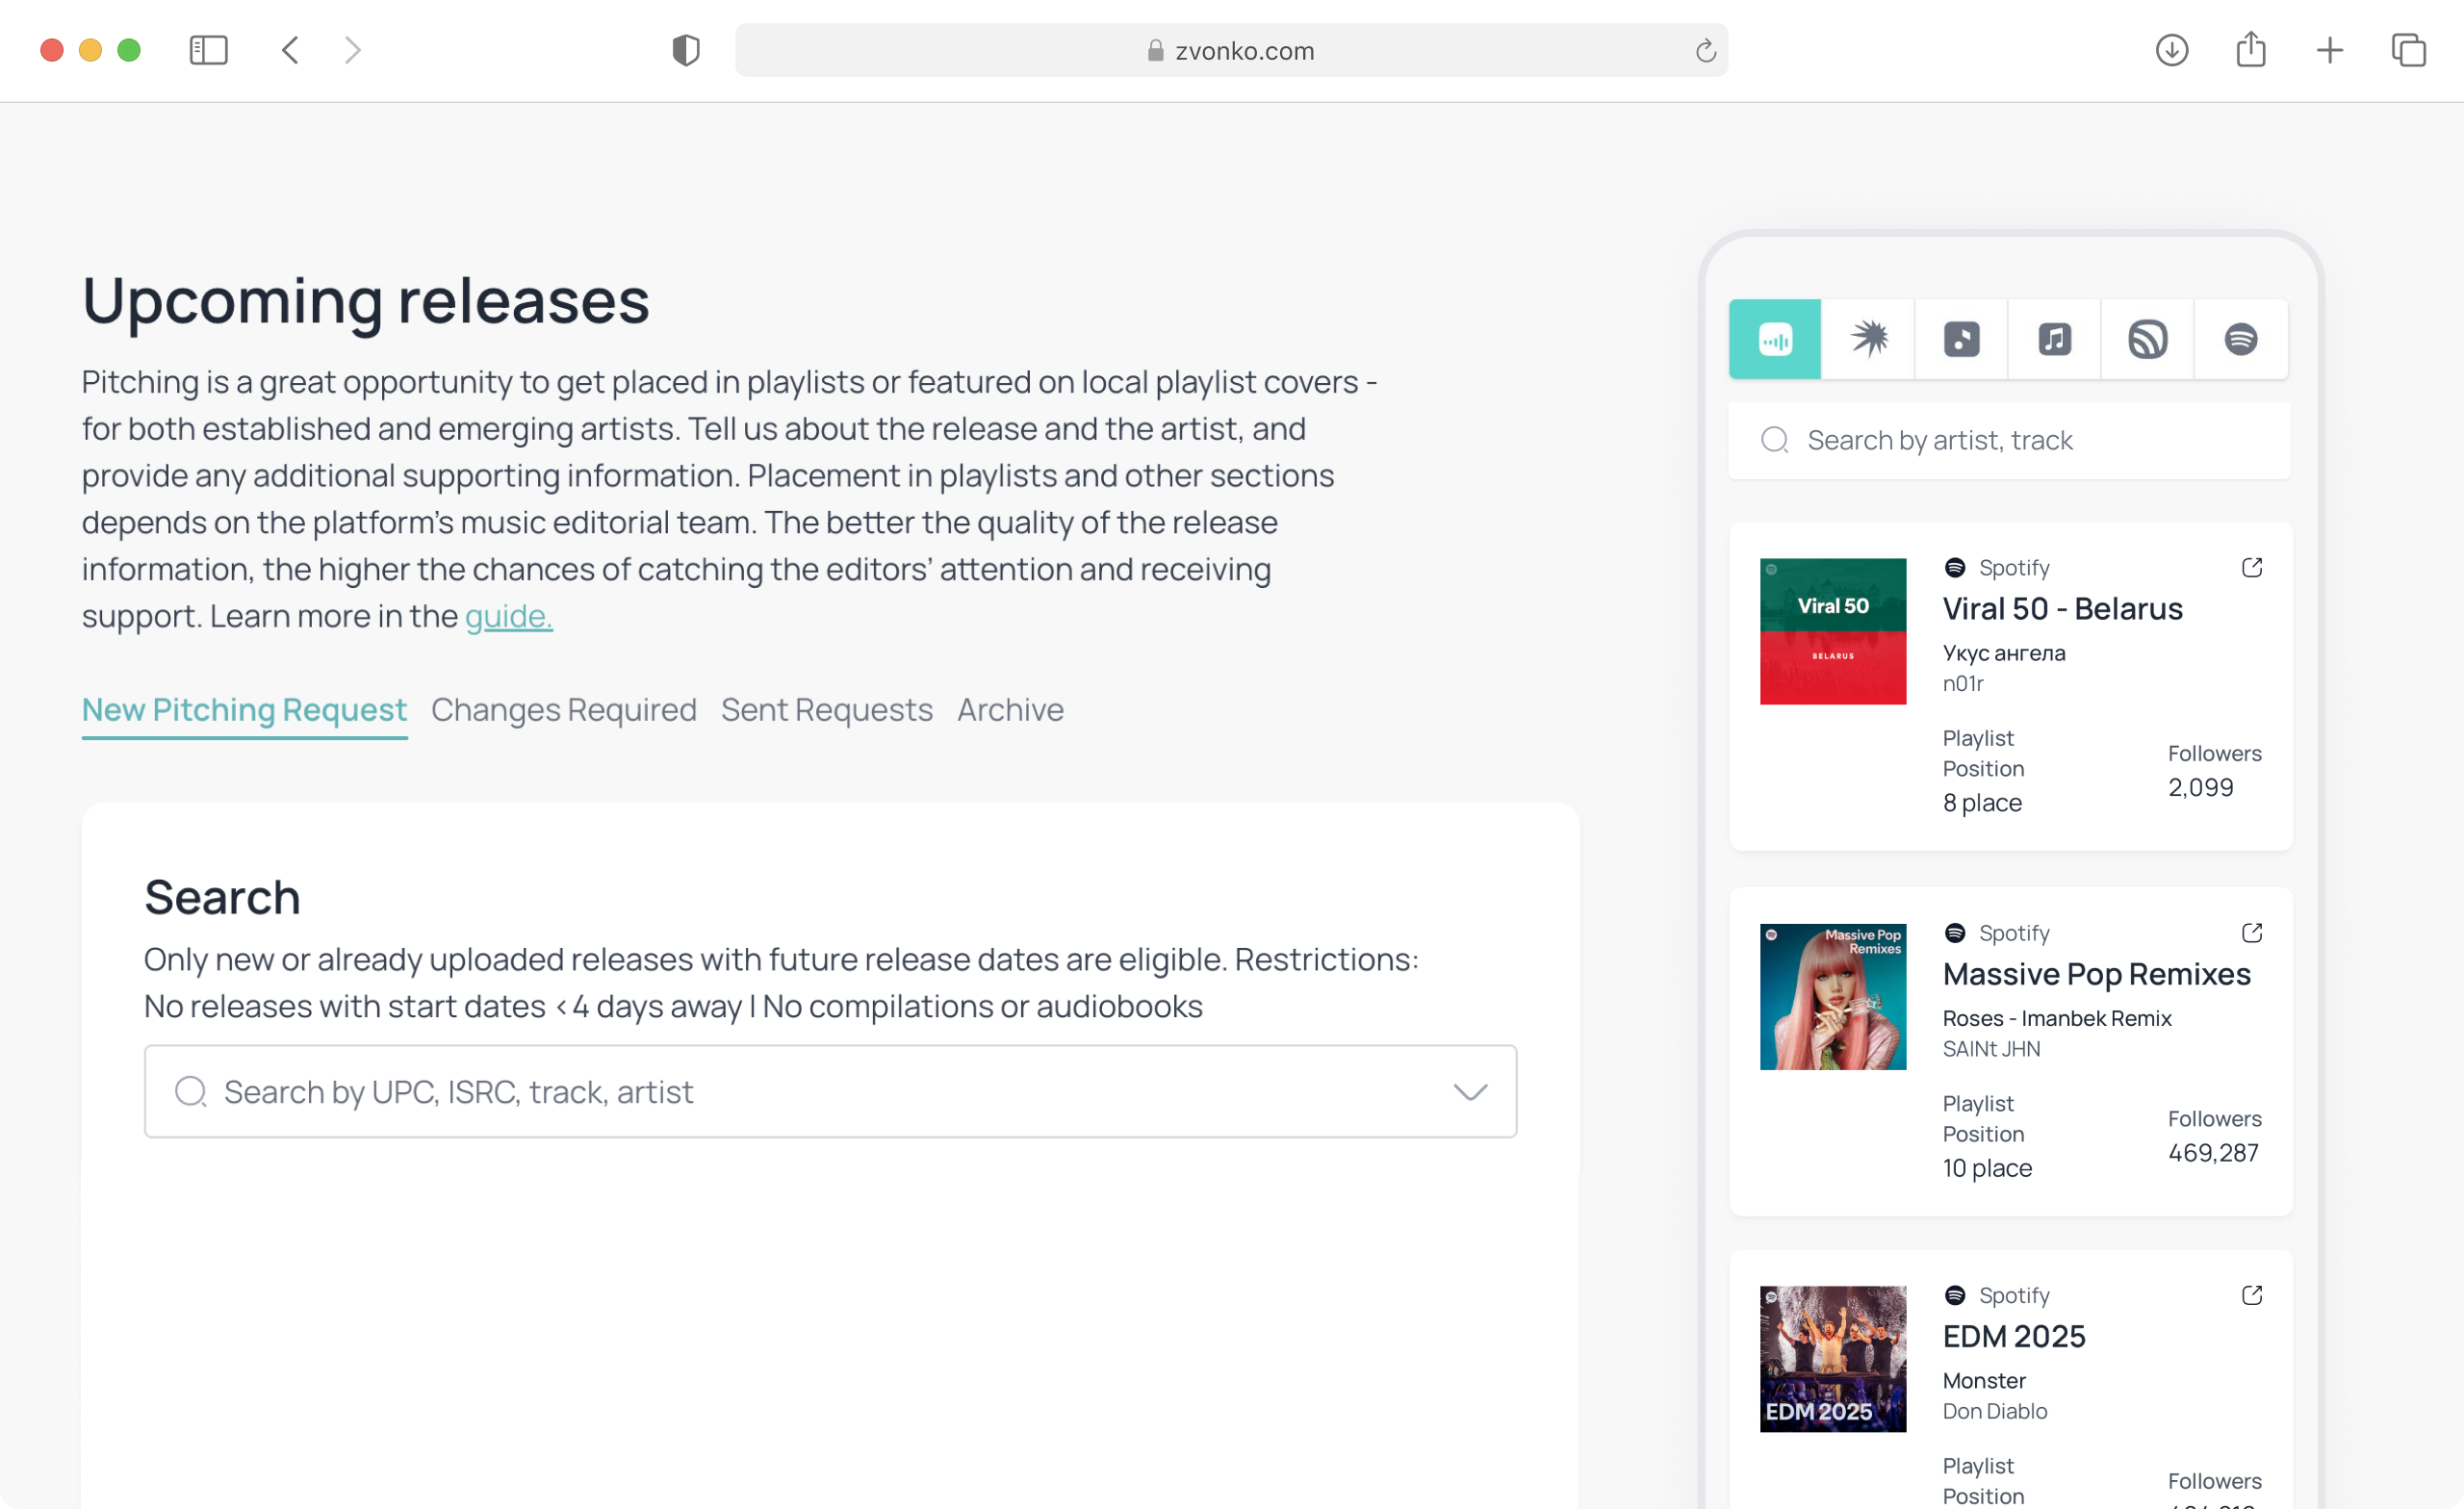Switch to the Changes Required tab

tap(563, 710)
